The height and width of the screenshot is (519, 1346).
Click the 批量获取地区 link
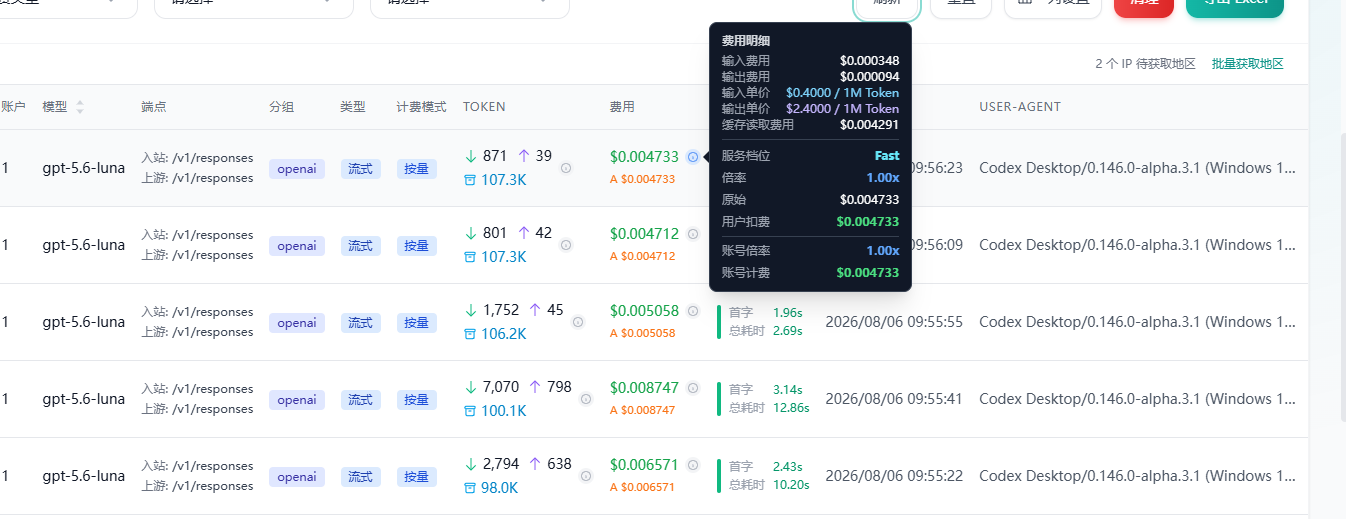1247,64
